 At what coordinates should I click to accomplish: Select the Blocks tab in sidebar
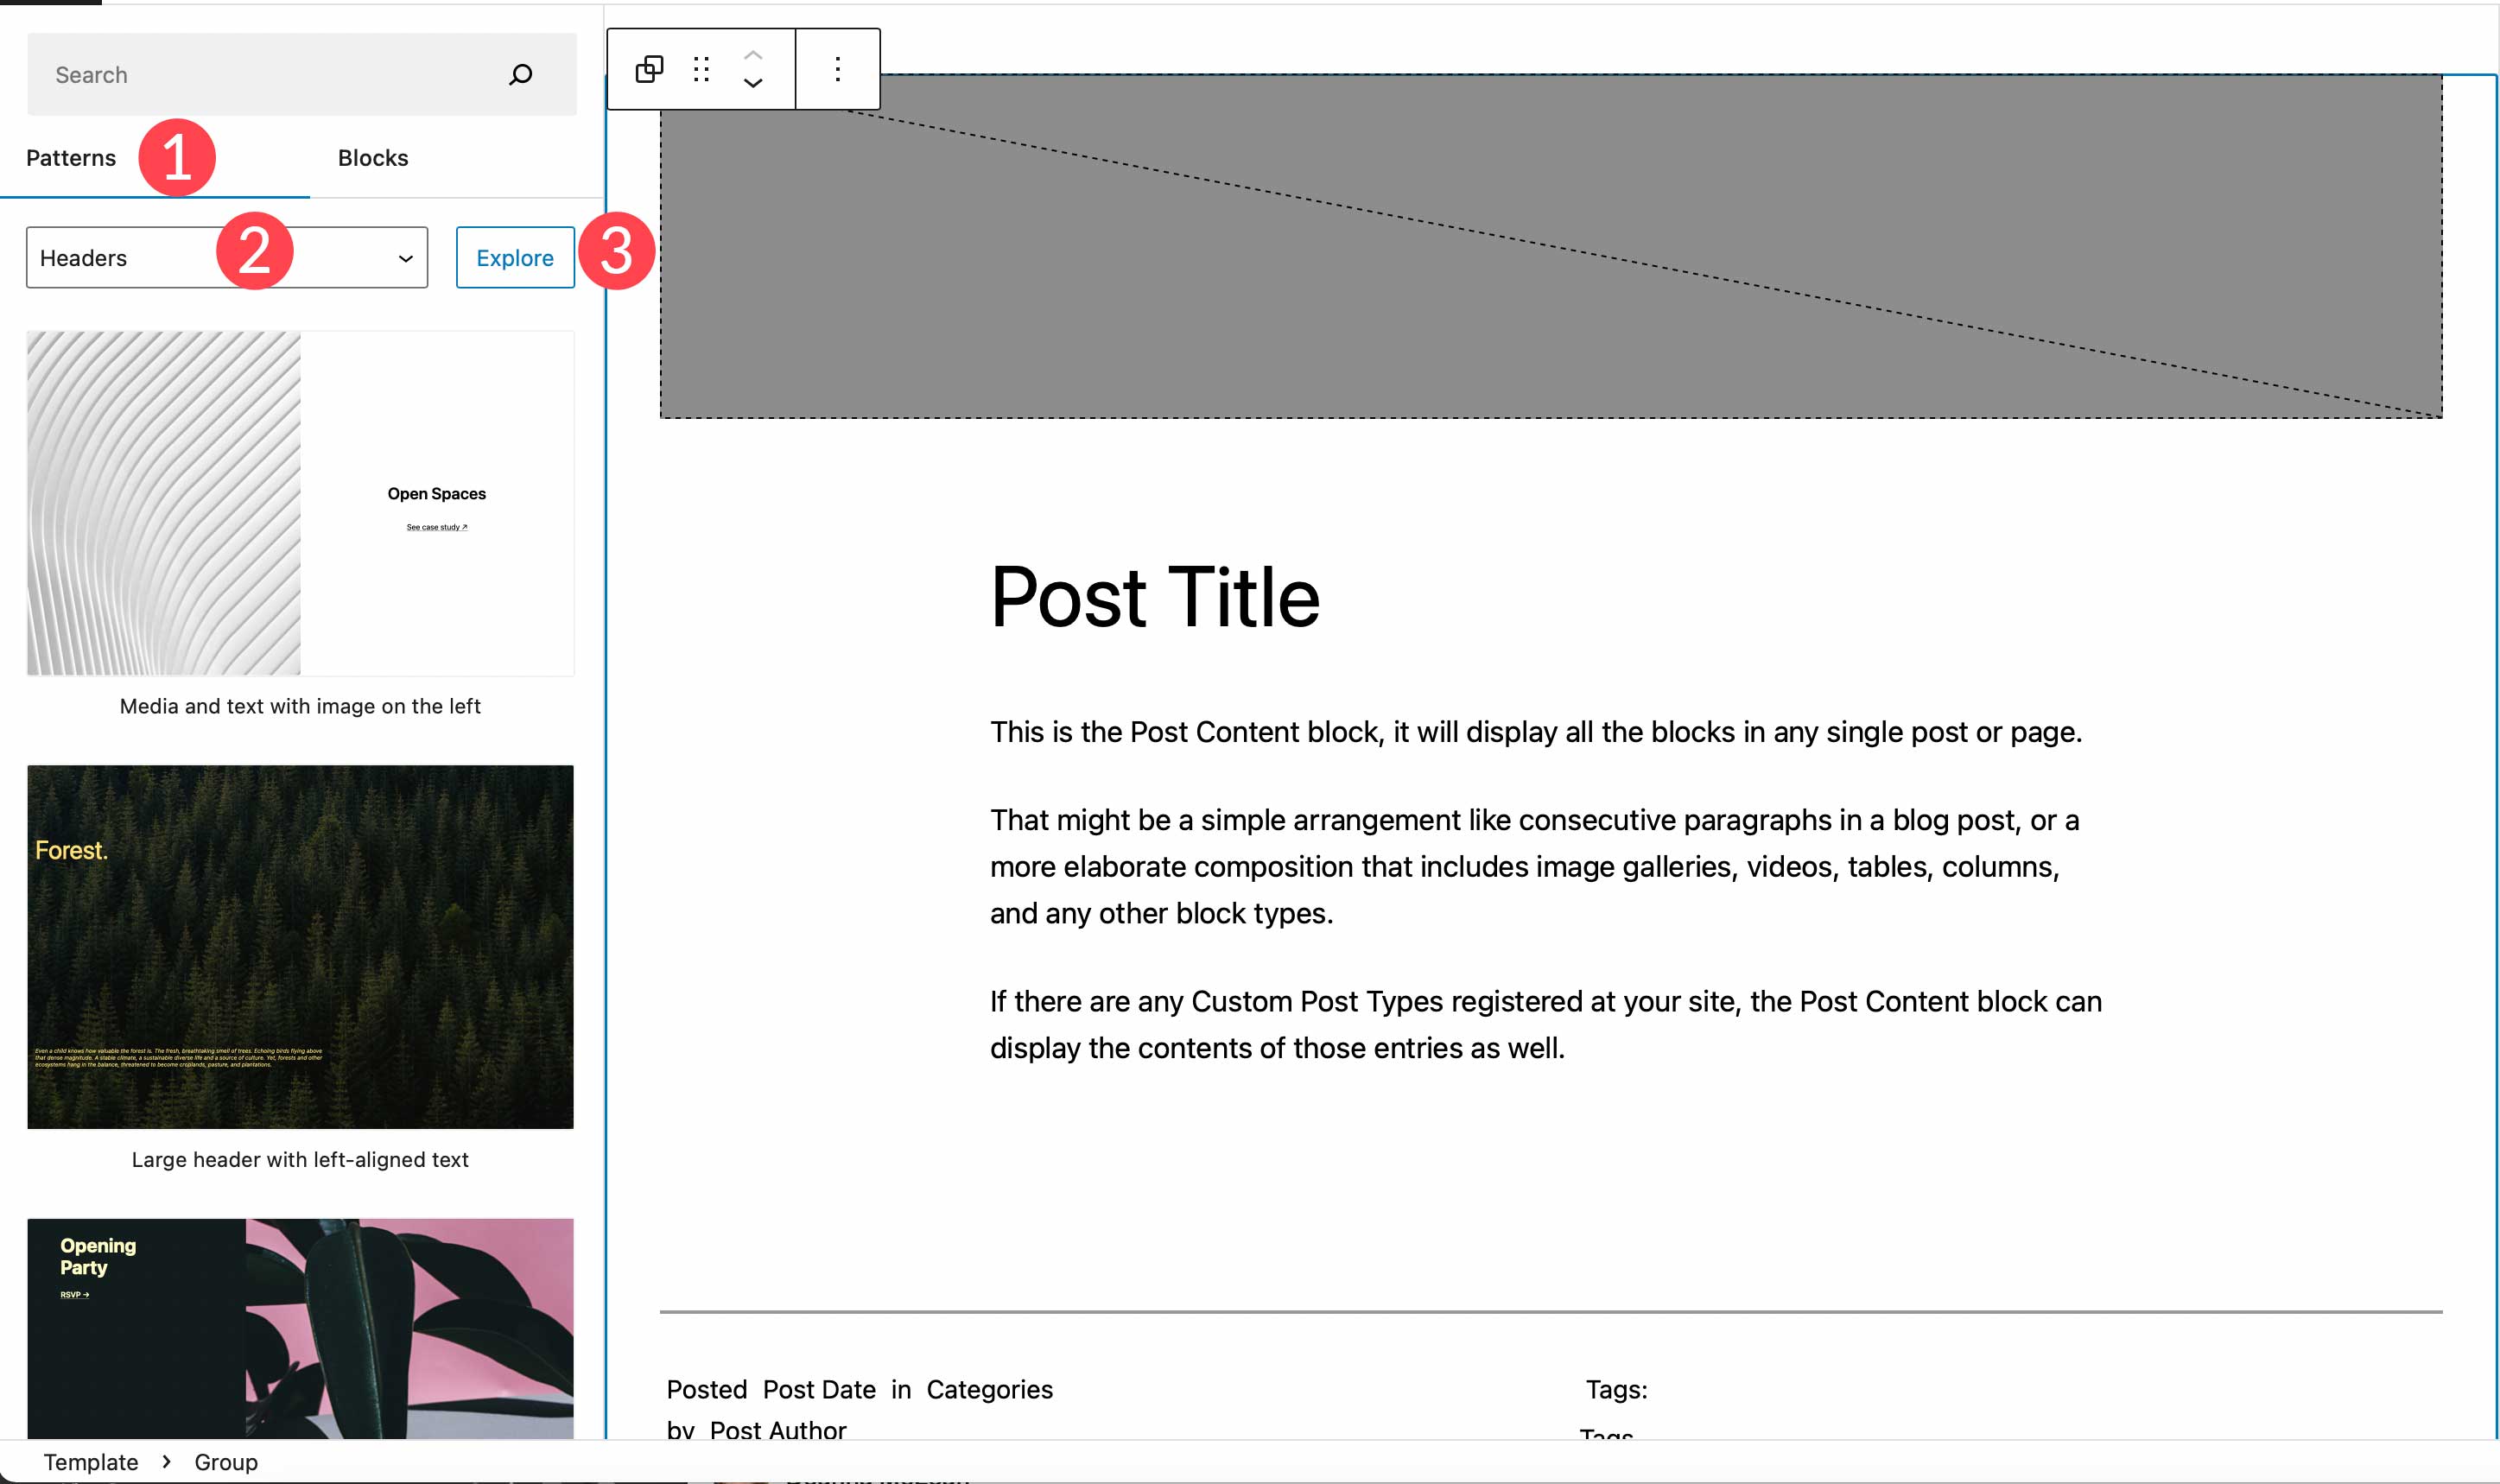coord(373,157)
